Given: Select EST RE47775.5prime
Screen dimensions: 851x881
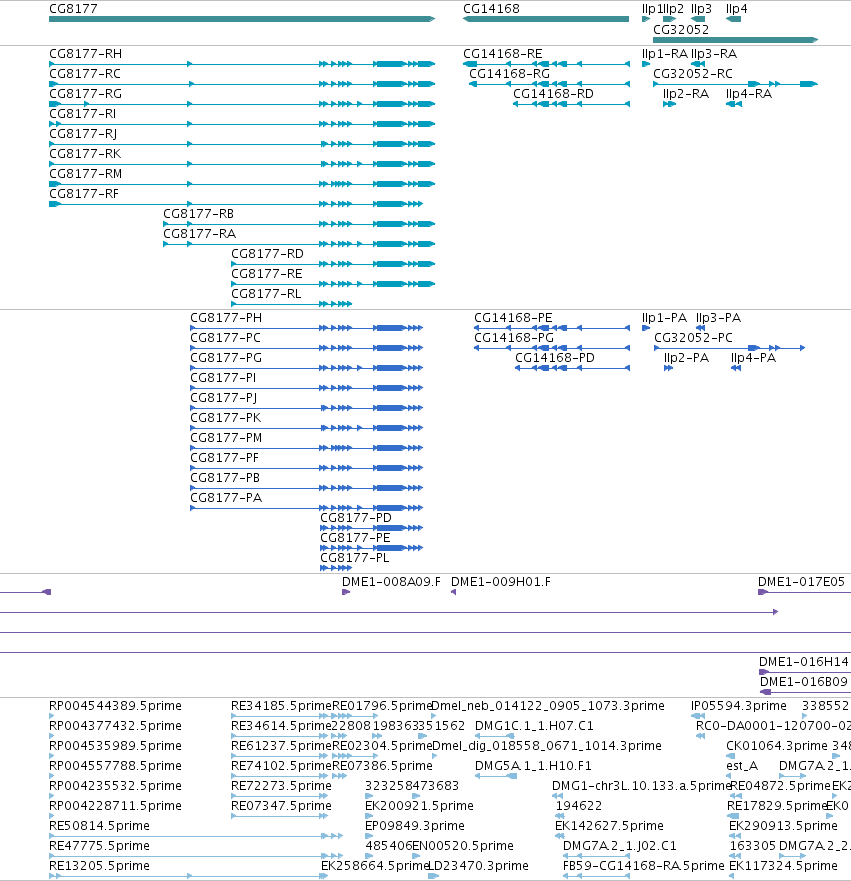Looking at the screenshot, I should click(x=196, y=856).
